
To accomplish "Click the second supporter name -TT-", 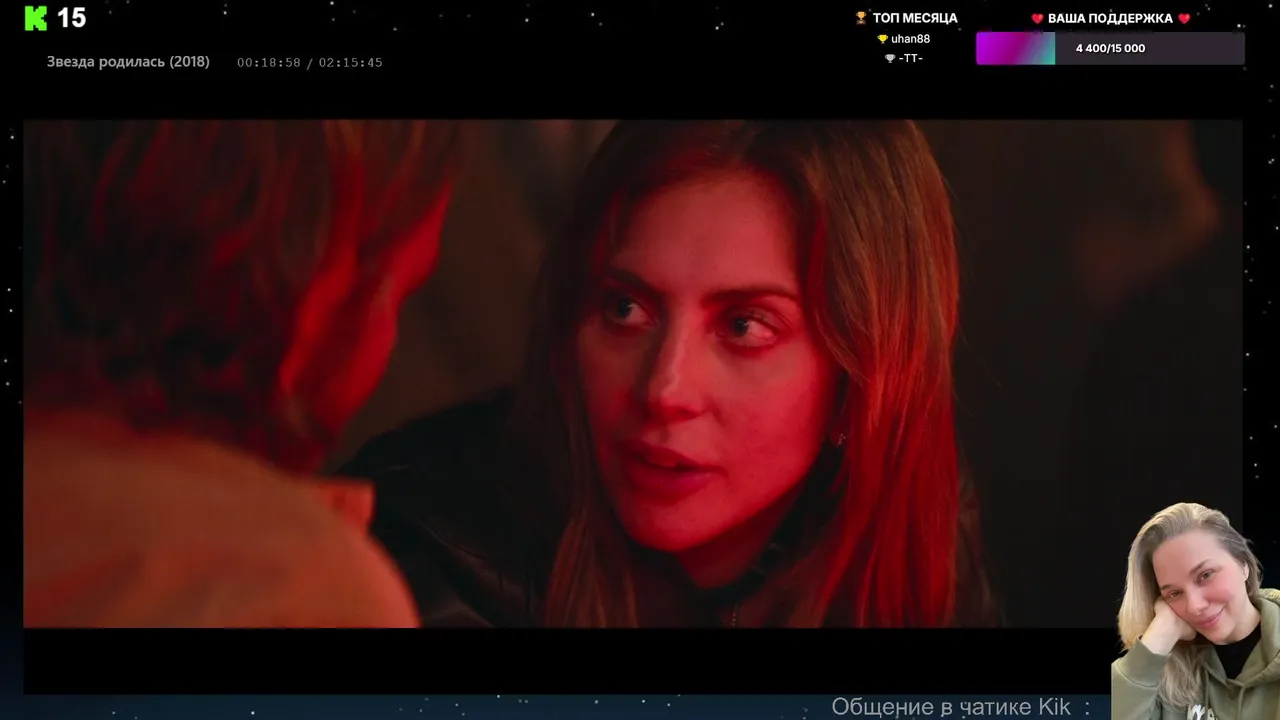I will pos(910,58).
